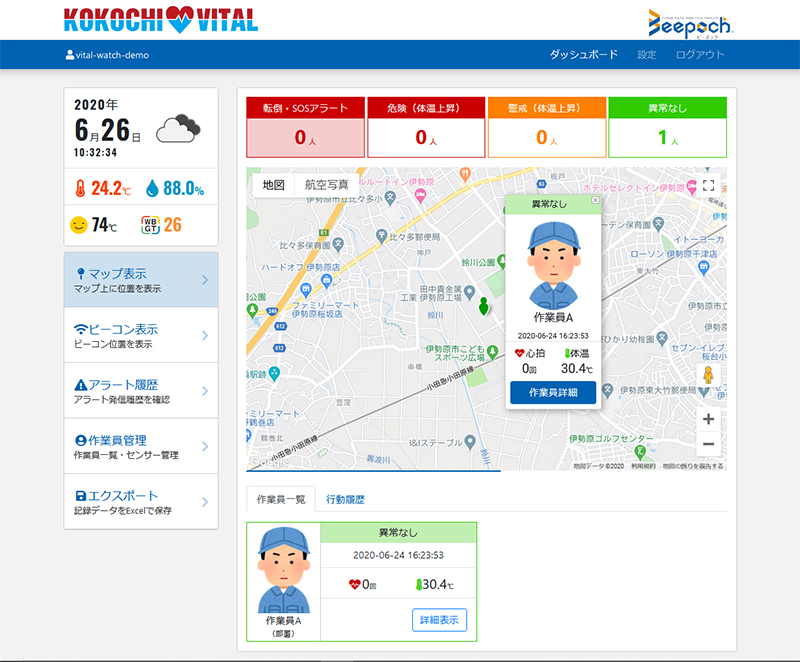Click the 異常なし header on worker card

(398, 532)
